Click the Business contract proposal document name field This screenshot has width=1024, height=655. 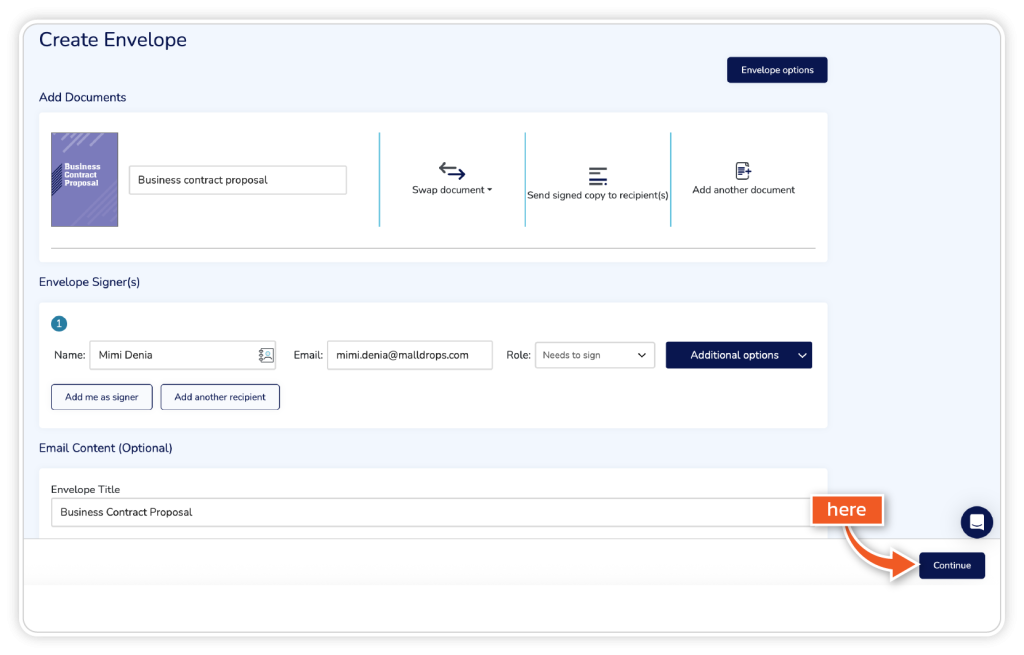click(x=237, y=180)
